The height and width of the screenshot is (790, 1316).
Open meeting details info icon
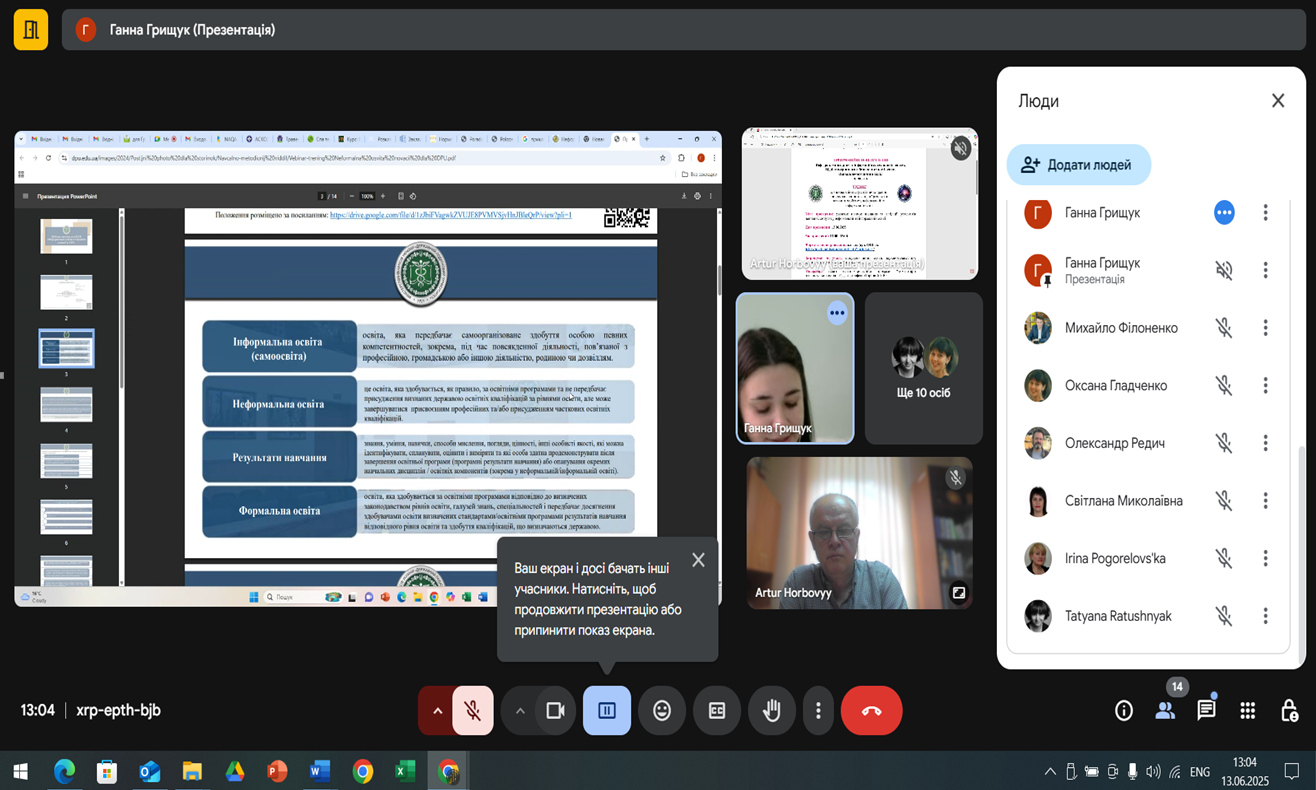1124,711
